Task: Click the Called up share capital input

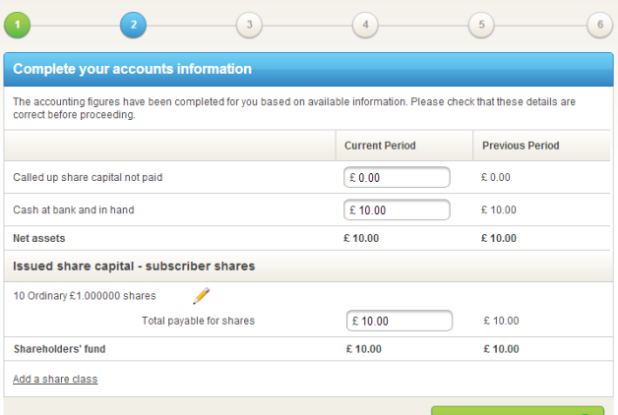Action: click(x=398, y=178)
